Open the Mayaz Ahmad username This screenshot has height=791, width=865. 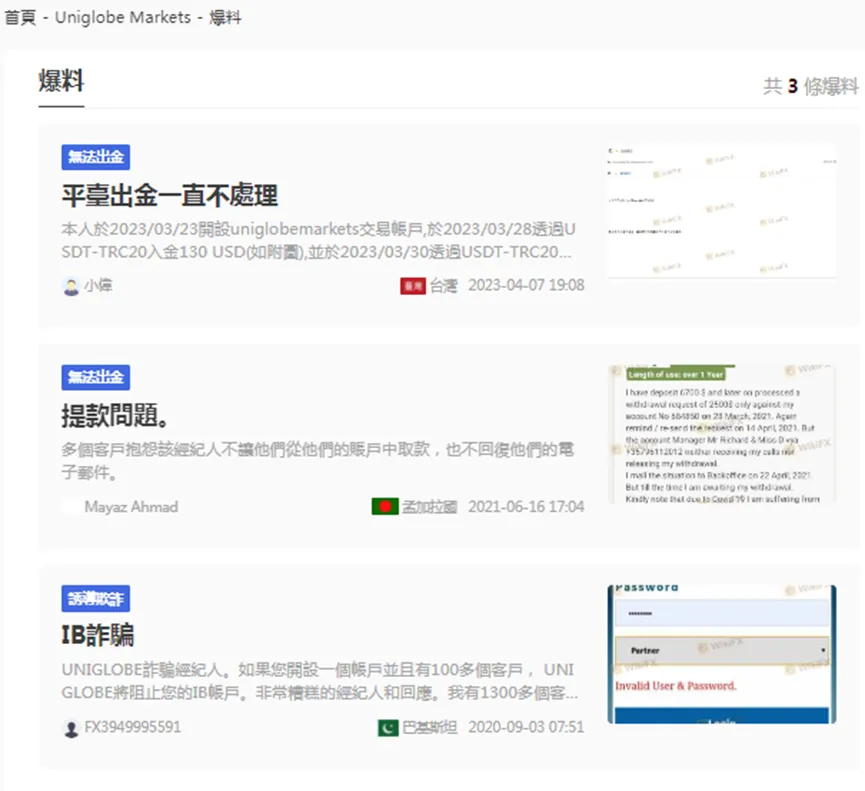(x=131, y=507)
